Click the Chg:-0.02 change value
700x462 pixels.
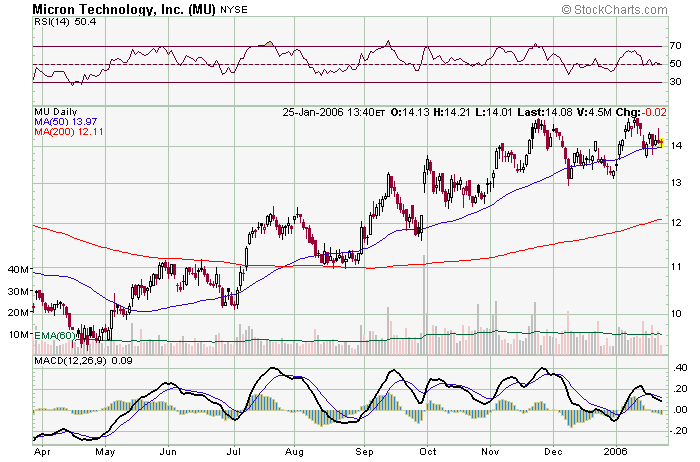pyautogui.click(x=641, y=112)
